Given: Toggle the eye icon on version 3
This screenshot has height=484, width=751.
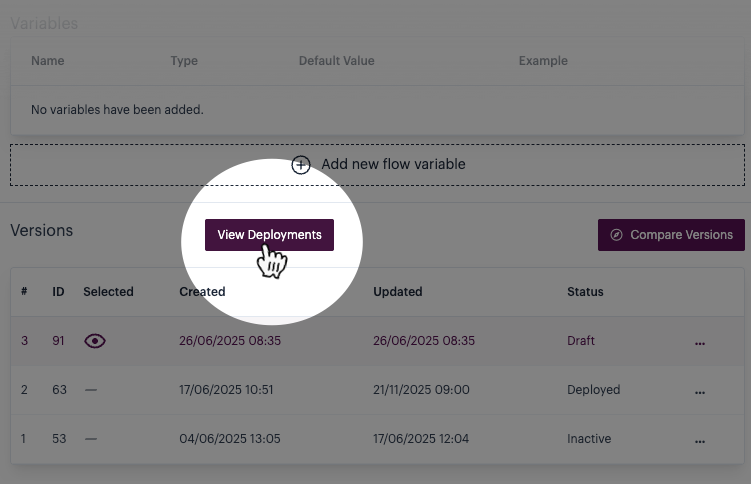Looking at the screenshot, I should click(x=95, y=341).
